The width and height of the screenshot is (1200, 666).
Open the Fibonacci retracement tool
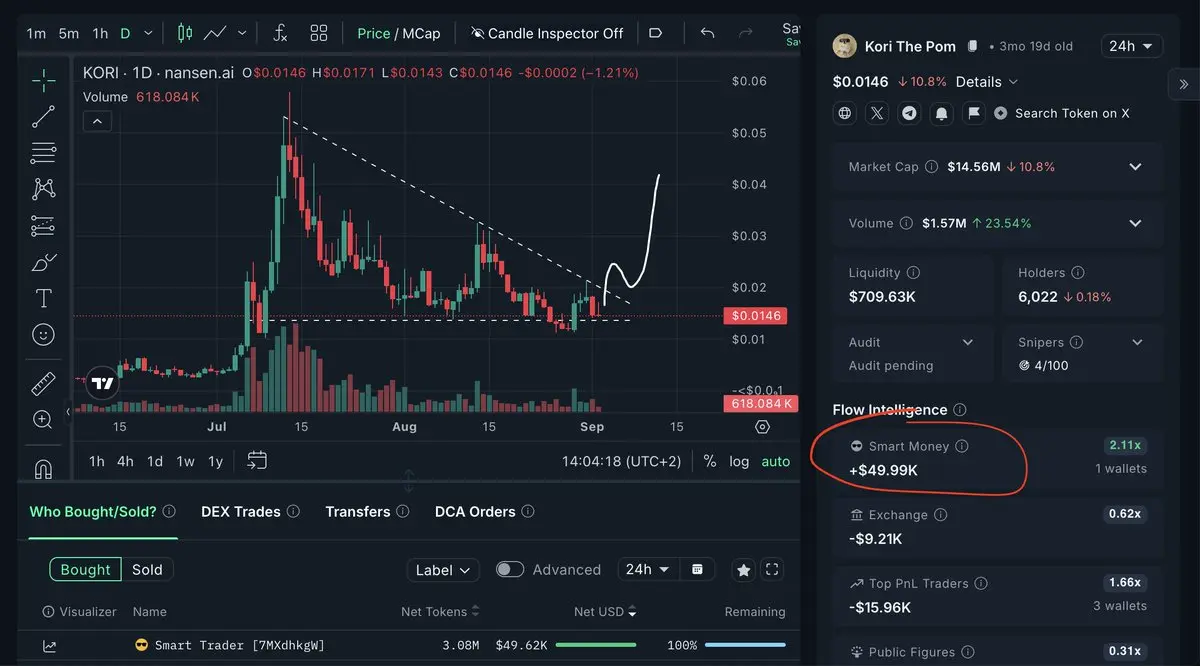click(43, 153)
